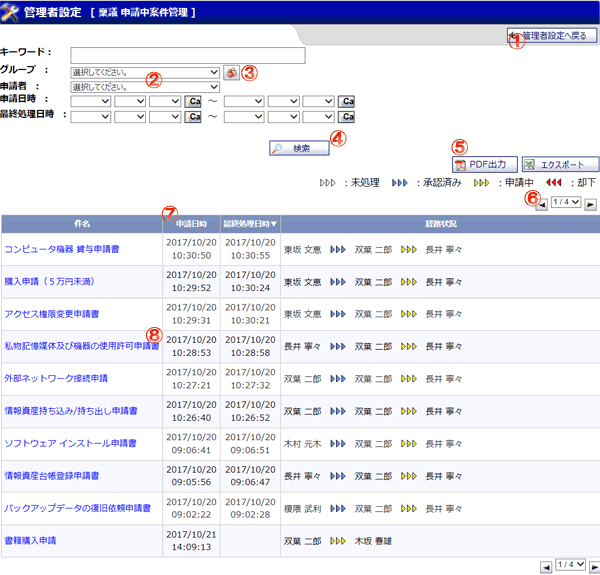Open calendar for last processed date end
Image resolution: width=600 pixels, height=575 pixels.
tap(346, 117)
